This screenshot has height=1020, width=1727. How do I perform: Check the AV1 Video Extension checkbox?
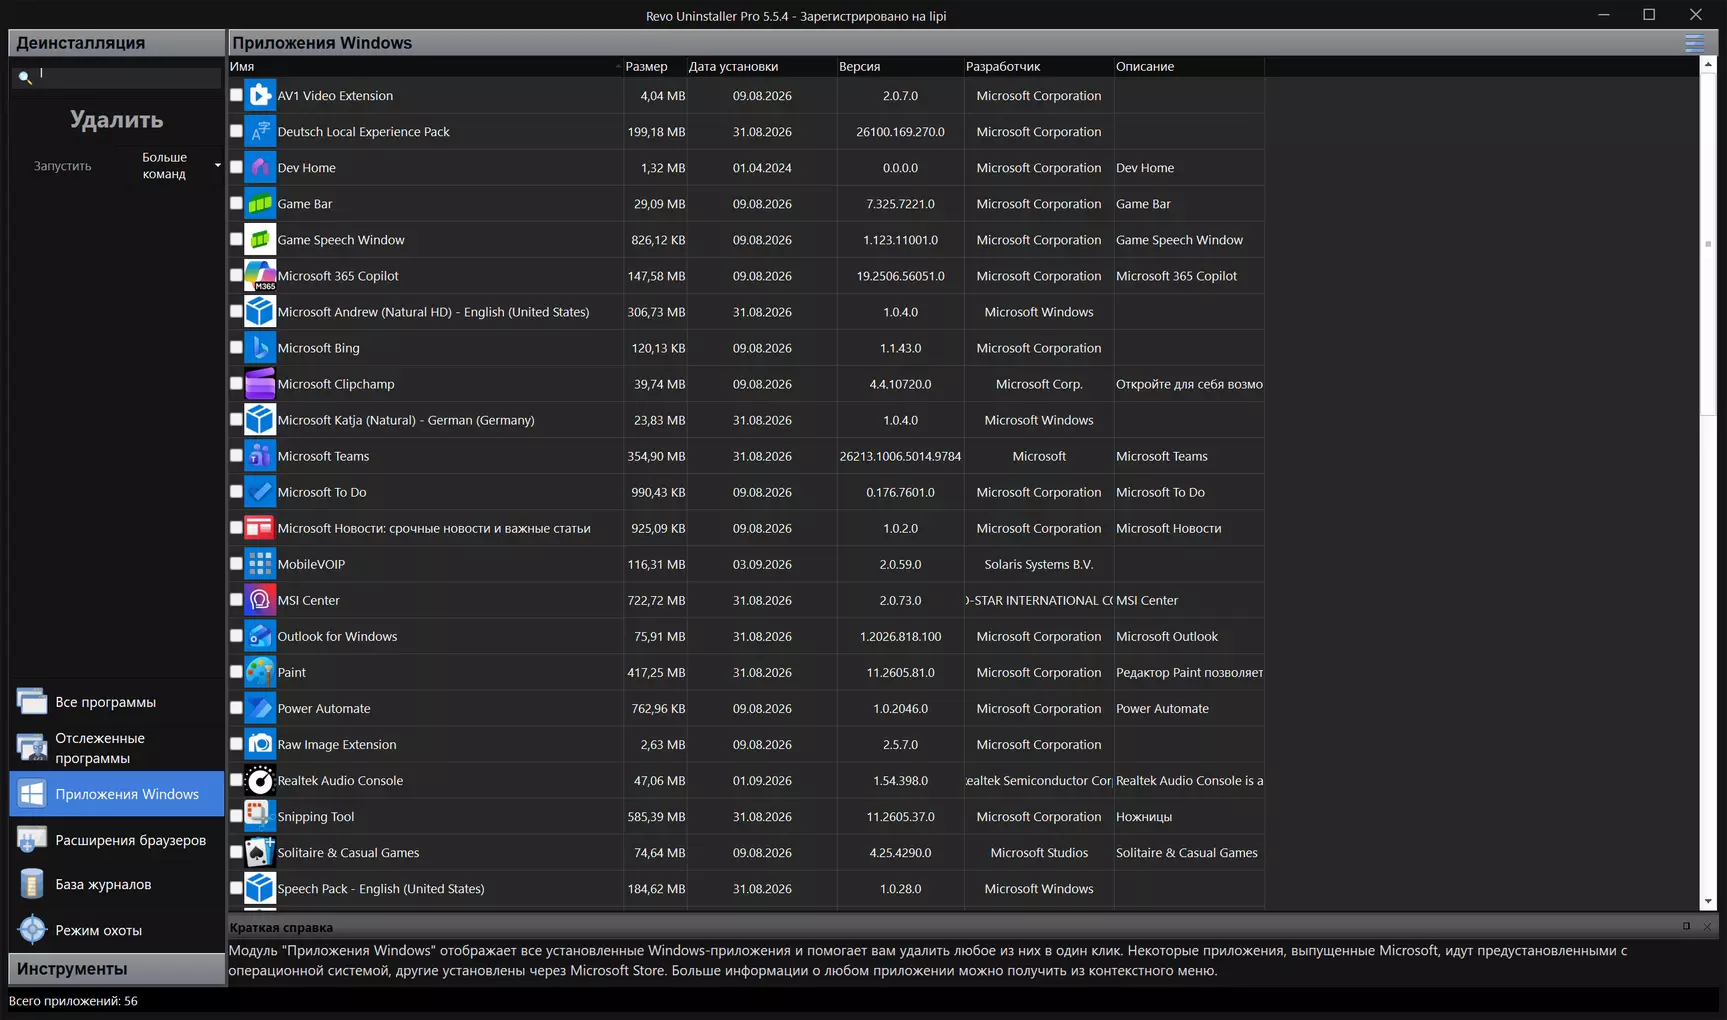tap(236, 95)
